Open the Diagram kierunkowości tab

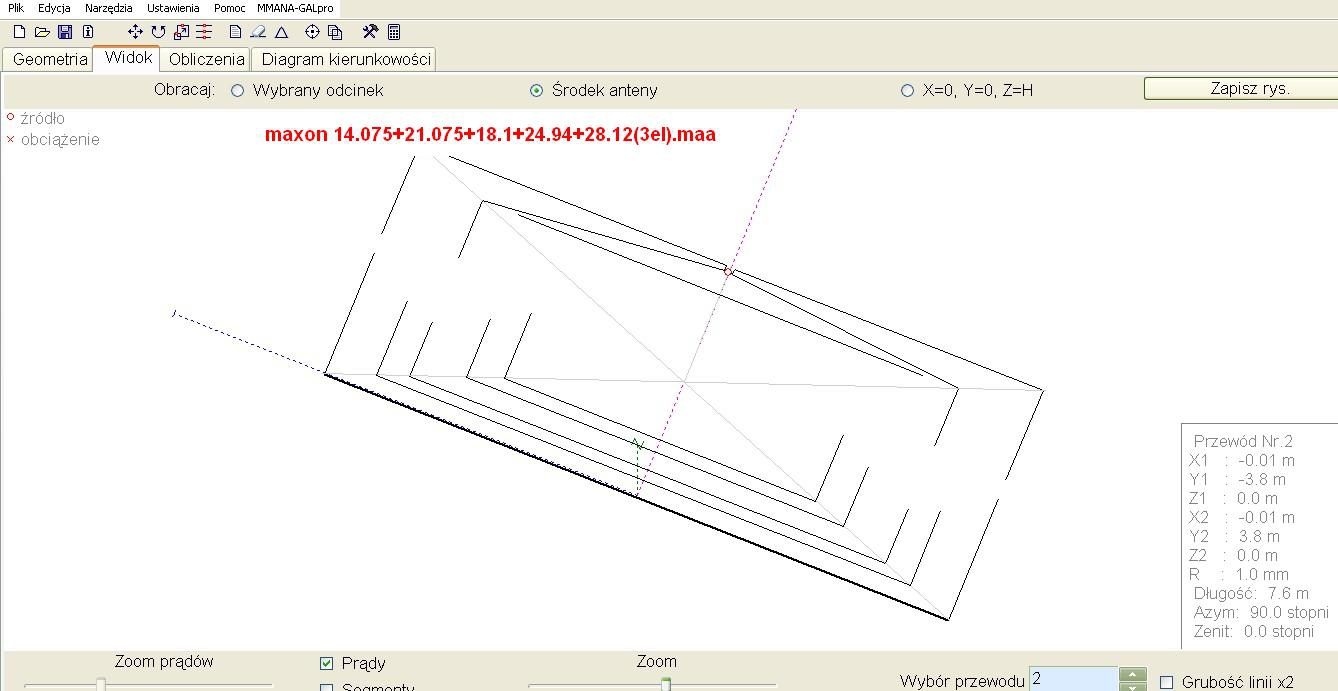[x=346, y=59]
